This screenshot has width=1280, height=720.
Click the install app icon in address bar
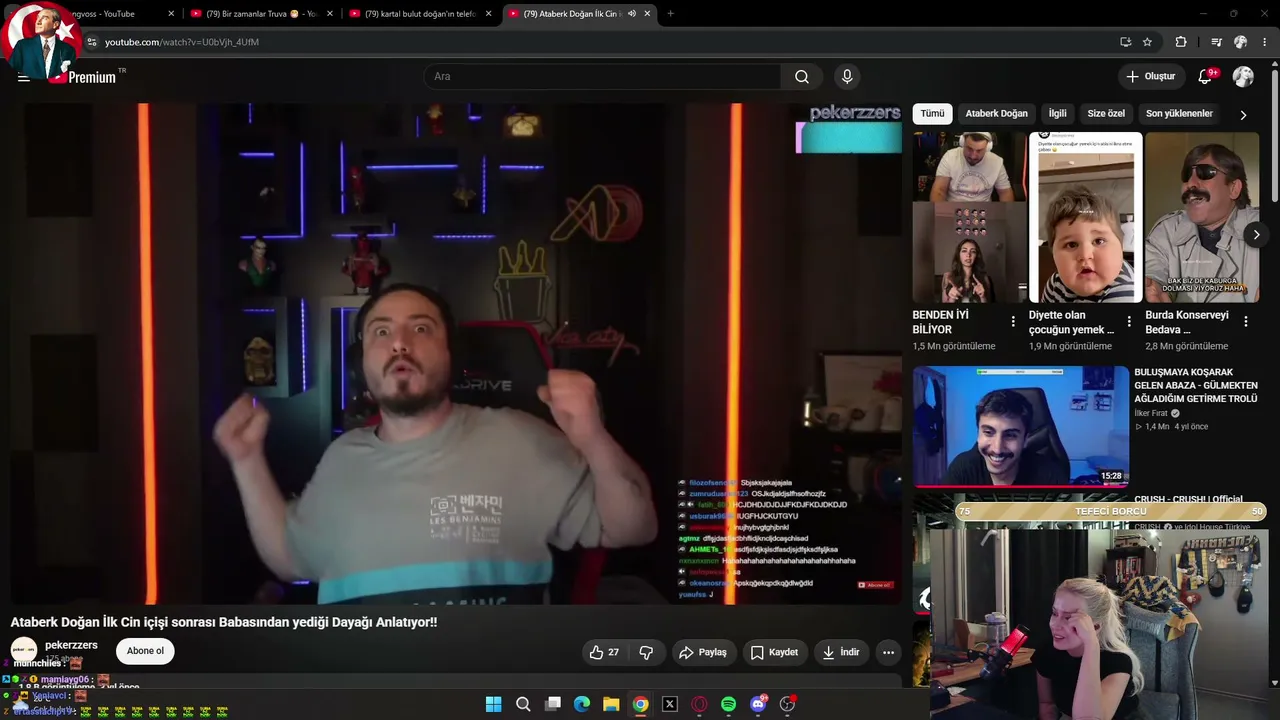1125,42
